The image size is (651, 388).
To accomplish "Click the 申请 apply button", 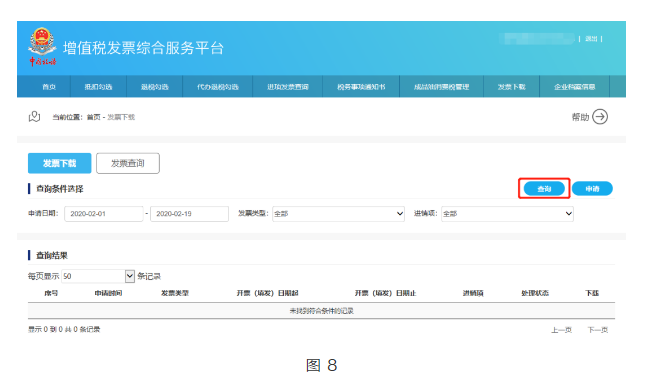I will pyautogui.click(x=592, y=189).
